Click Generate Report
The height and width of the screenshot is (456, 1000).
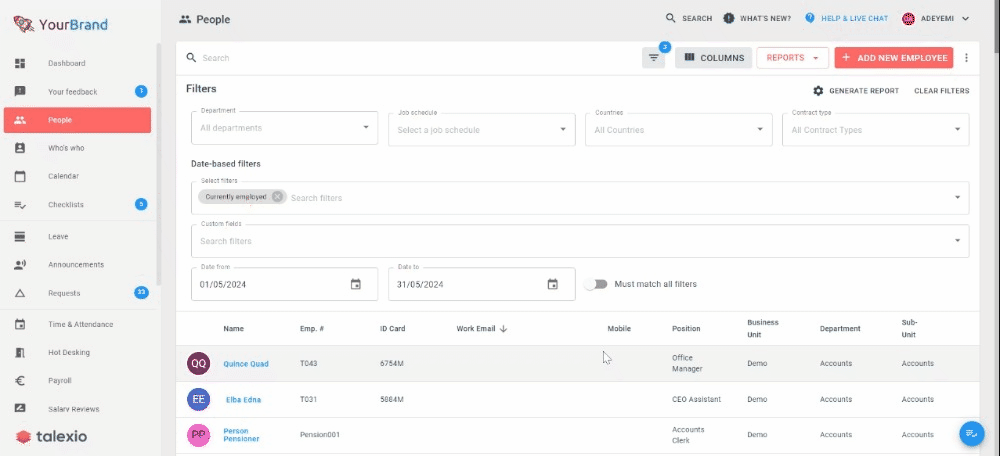click(856, 91)
